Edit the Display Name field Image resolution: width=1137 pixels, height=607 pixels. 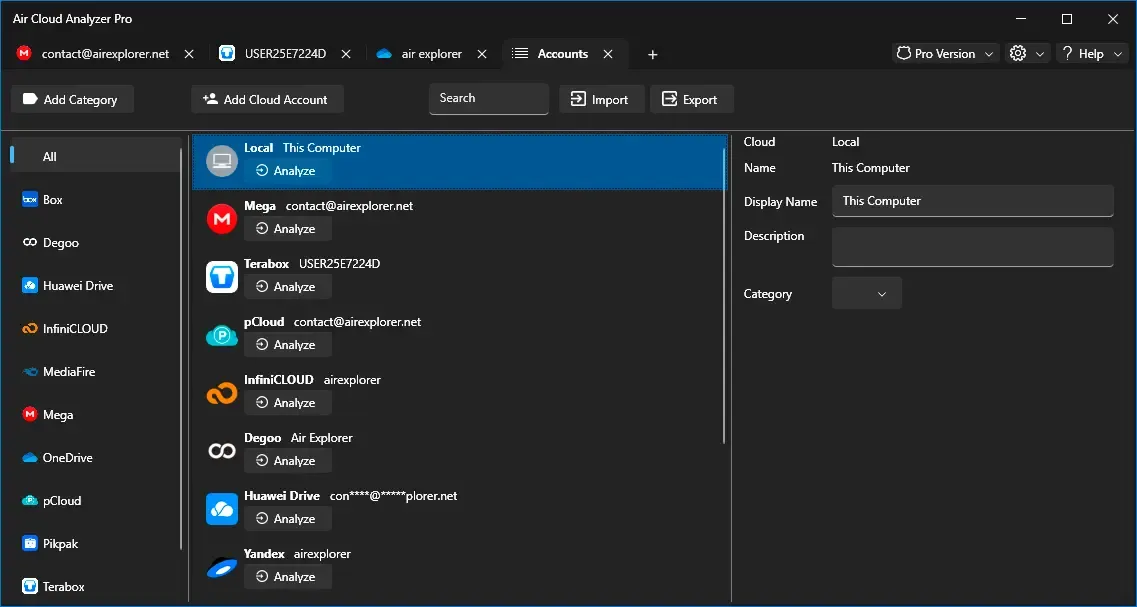972,201
